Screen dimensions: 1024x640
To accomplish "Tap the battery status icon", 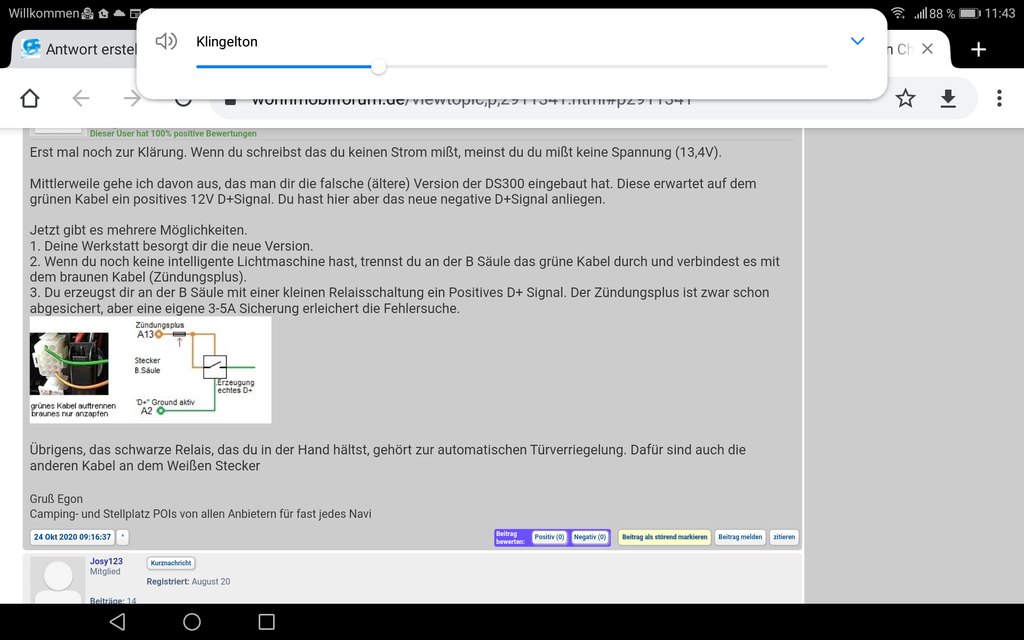I will (970, 13).
